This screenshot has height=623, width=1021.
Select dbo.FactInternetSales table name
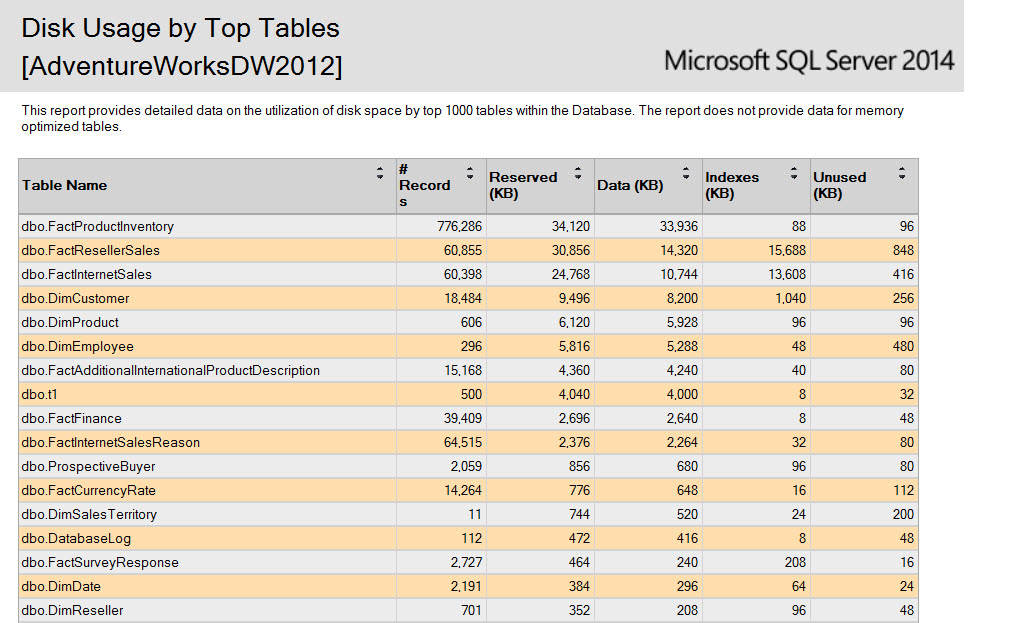[x=87, y=275]
